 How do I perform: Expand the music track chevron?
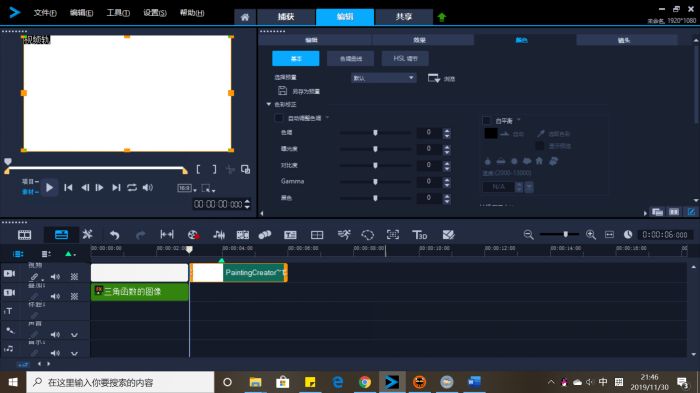(x=75, y=353)
